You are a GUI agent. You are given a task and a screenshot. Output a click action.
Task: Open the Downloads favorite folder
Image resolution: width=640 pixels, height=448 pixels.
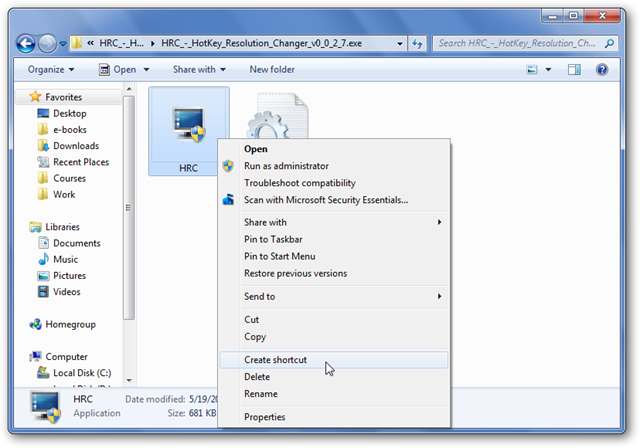click(76, 146)
